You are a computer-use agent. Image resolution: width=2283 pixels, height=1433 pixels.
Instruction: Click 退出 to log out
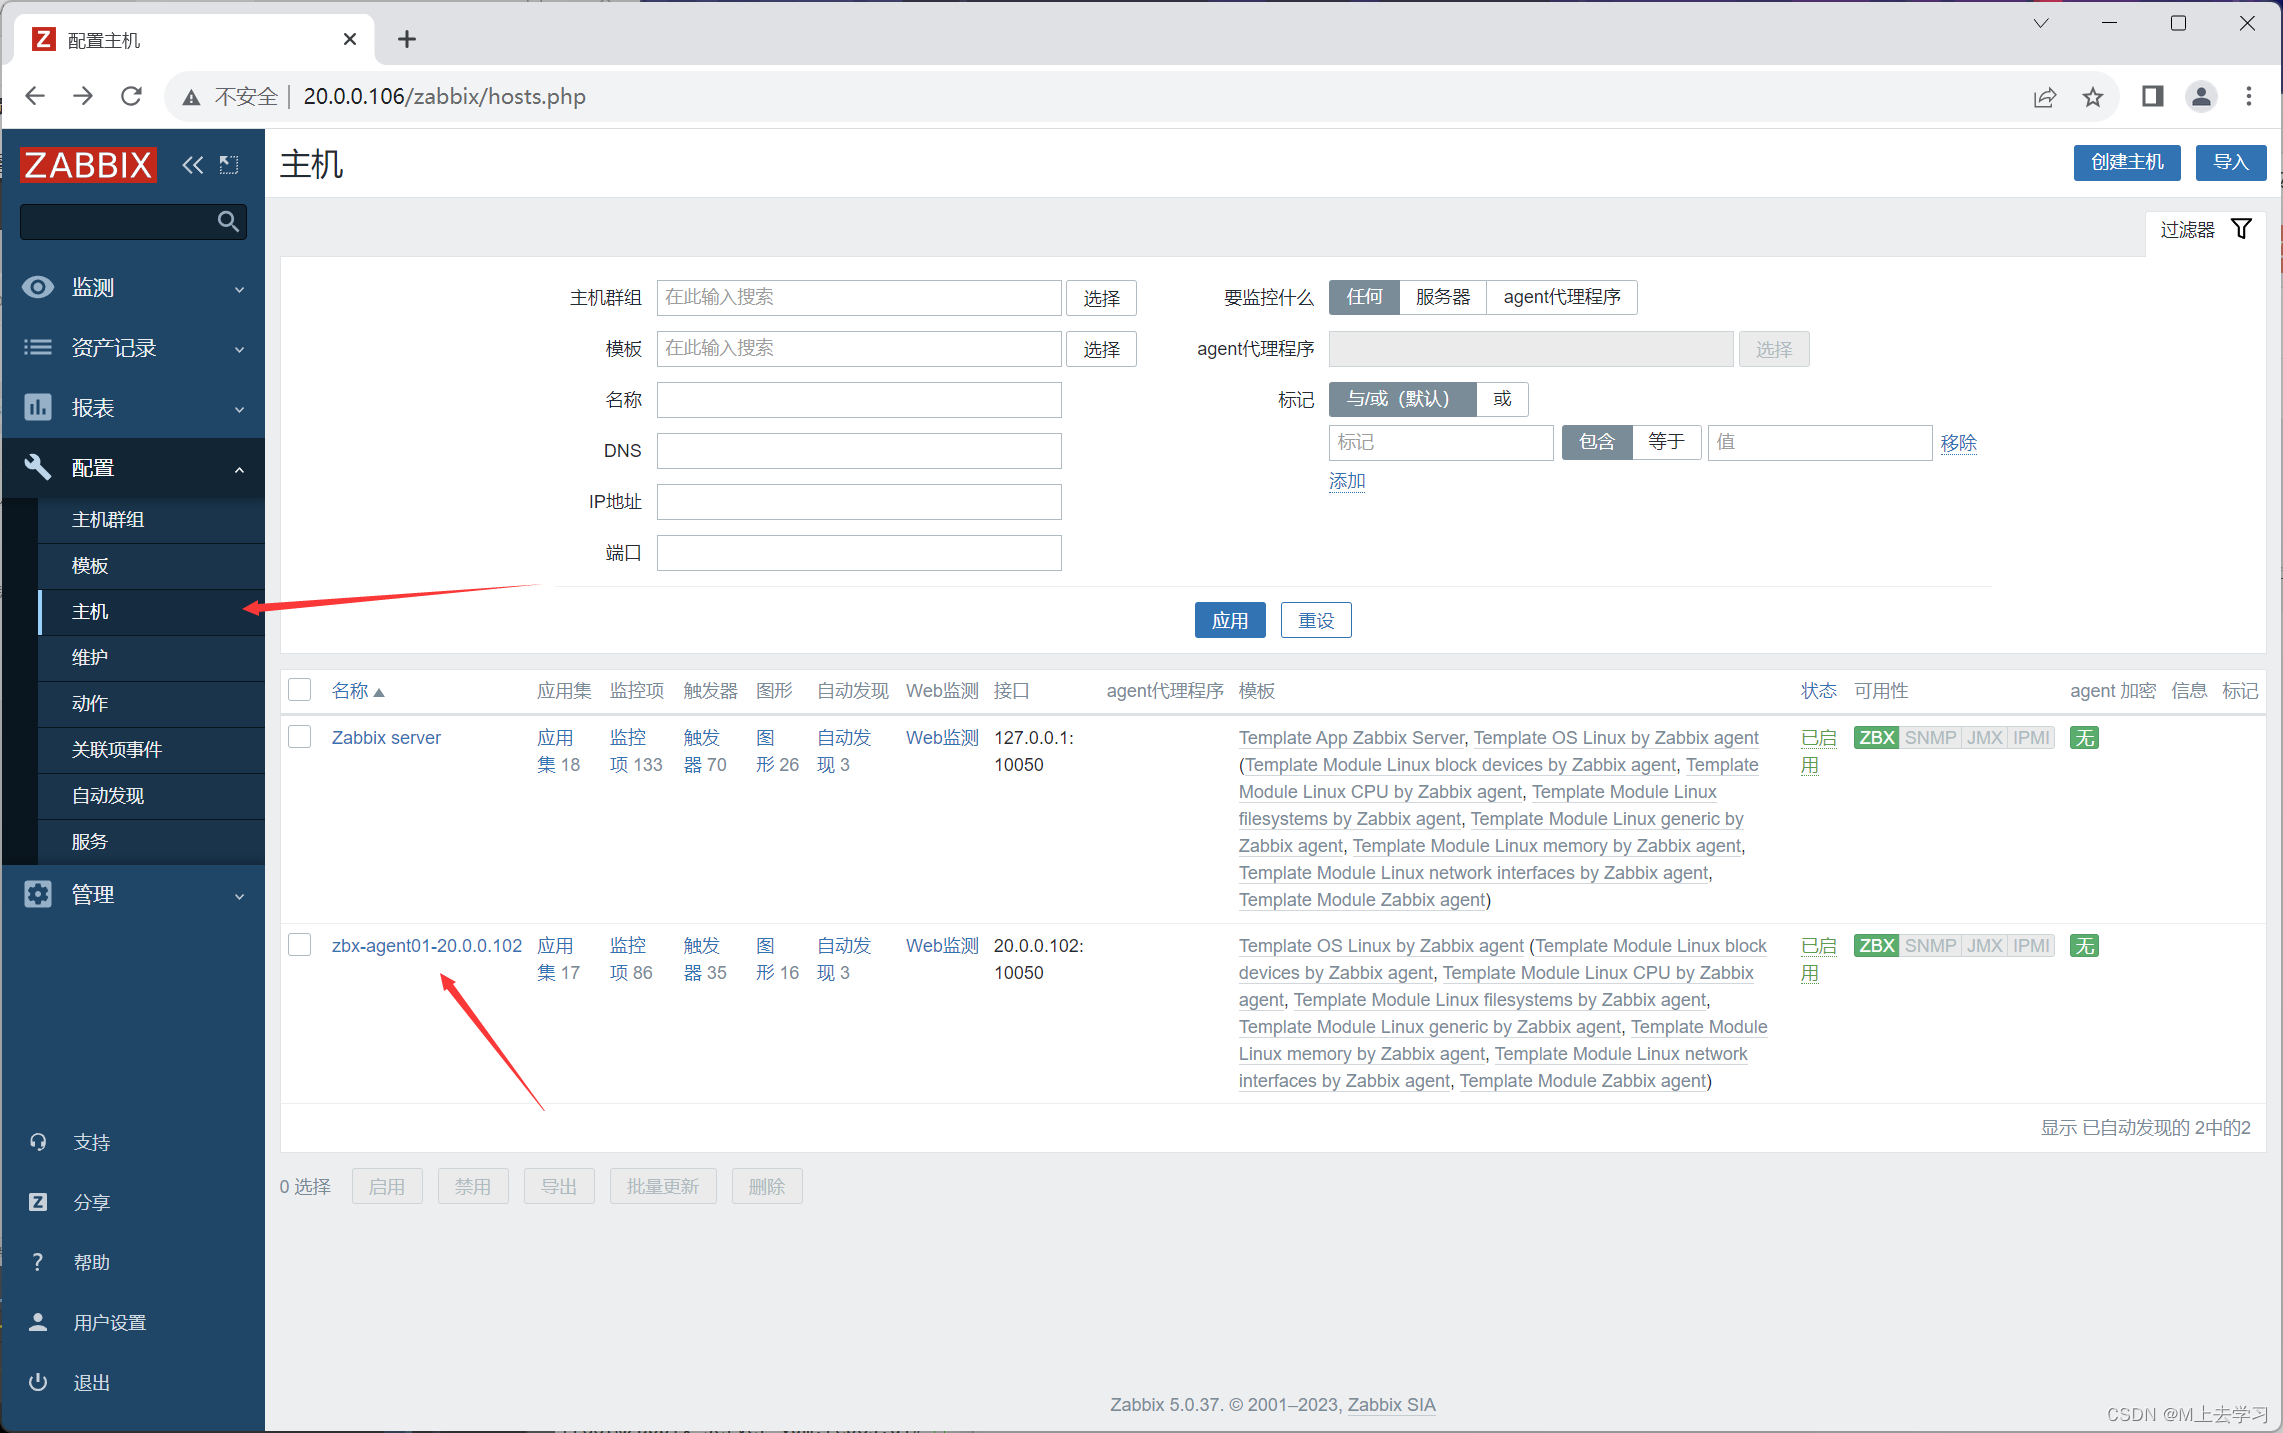click(92, 1382)
